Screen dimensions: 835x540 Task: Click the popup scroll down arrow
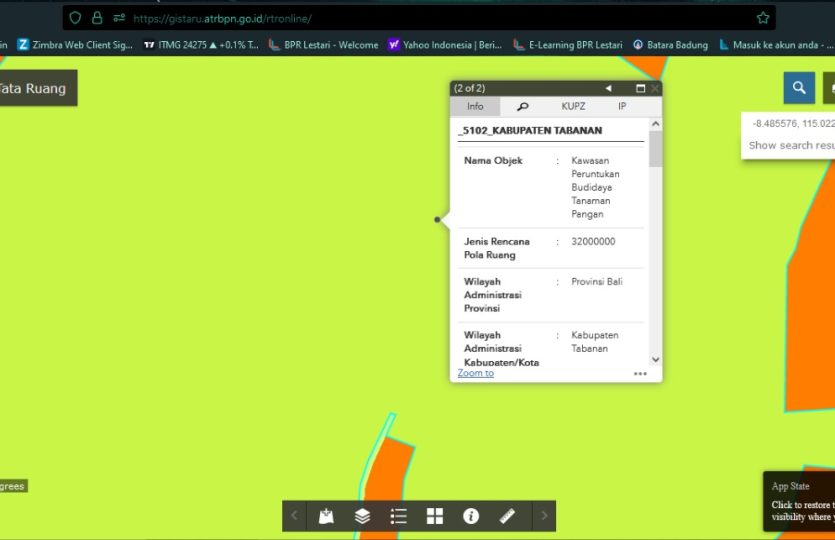point(656,359)
